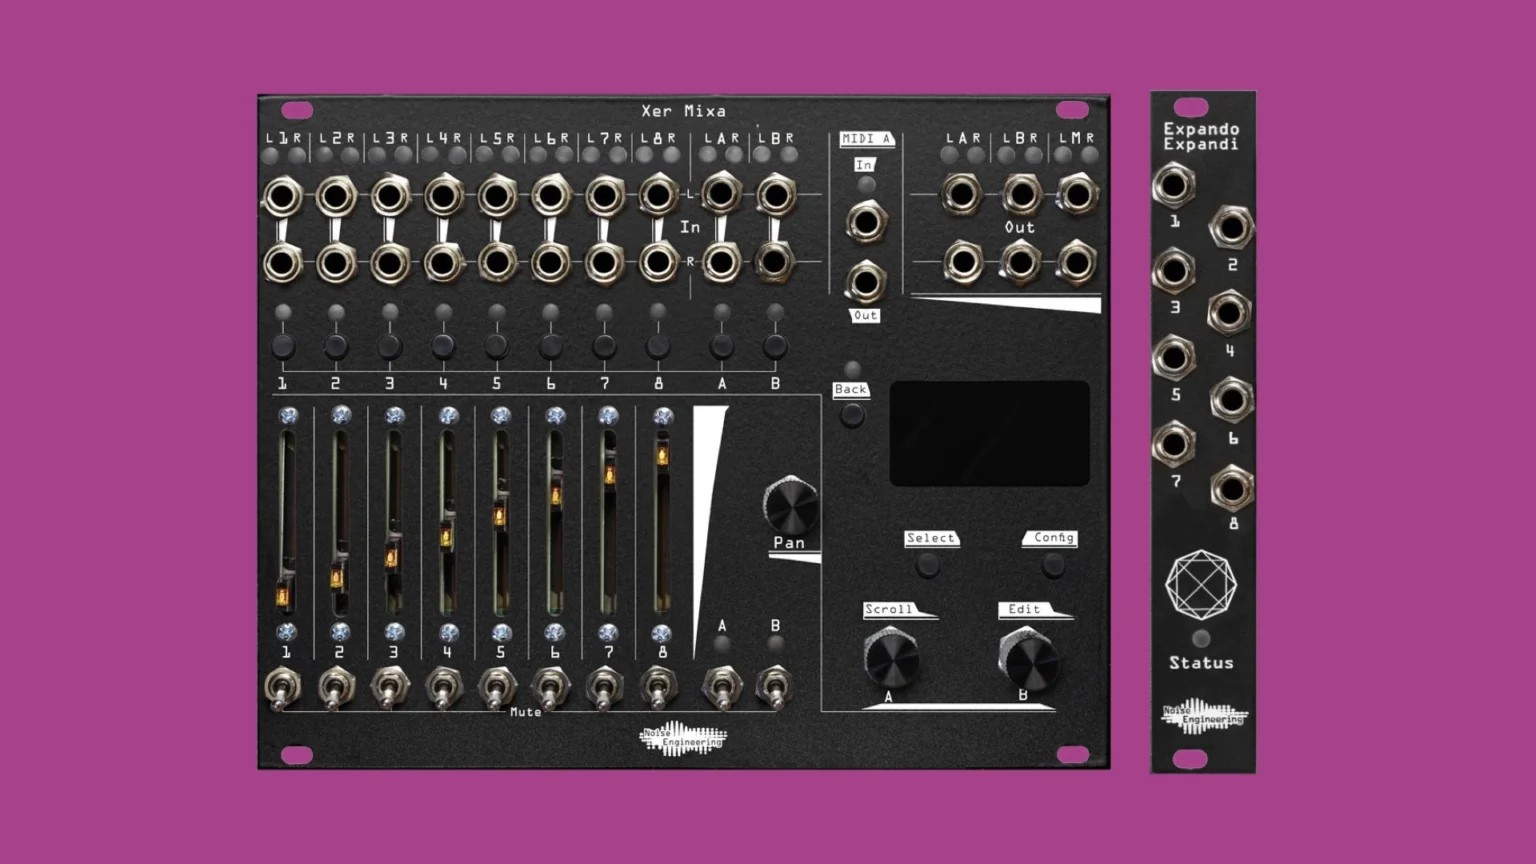Click the channel 6 fader handle

point(554,497)
